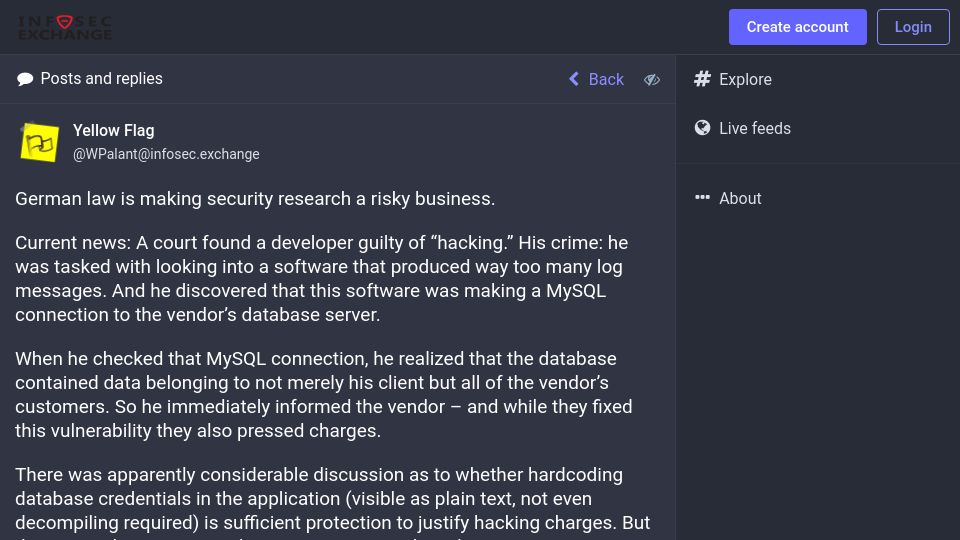Screen dimensions: 960x540
Task: Open the Yellow Flag avatar thumbnail
Action: [40, 142]
